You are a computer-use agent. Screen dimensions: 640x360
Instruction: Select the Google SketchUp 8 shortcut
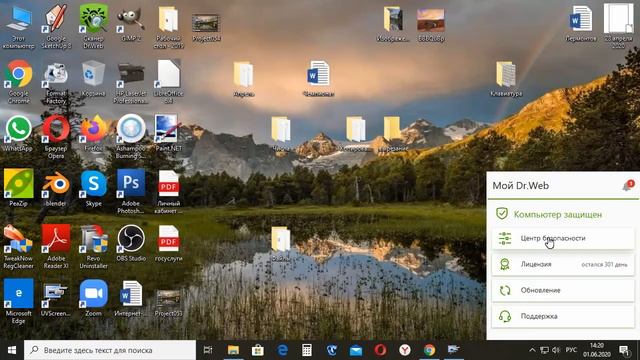tap(56, 27)
